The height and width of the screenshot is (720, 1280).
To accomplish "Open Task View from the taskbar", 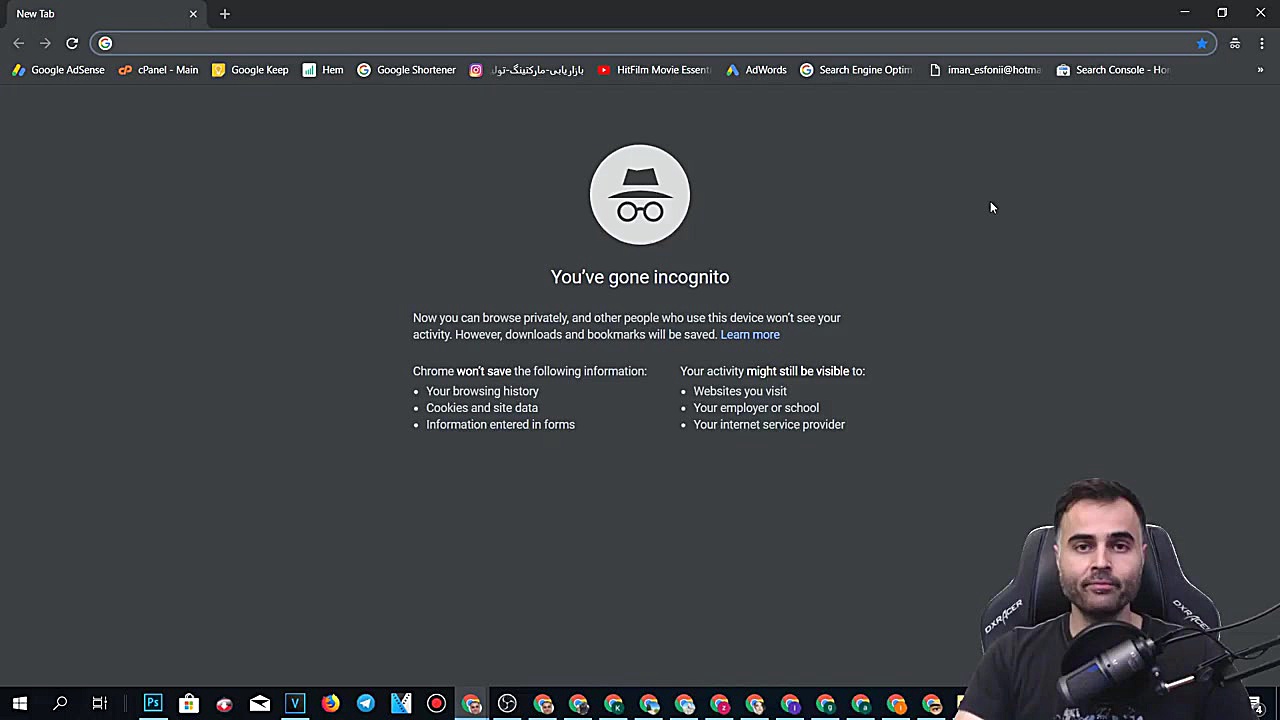I will point(99,704).
